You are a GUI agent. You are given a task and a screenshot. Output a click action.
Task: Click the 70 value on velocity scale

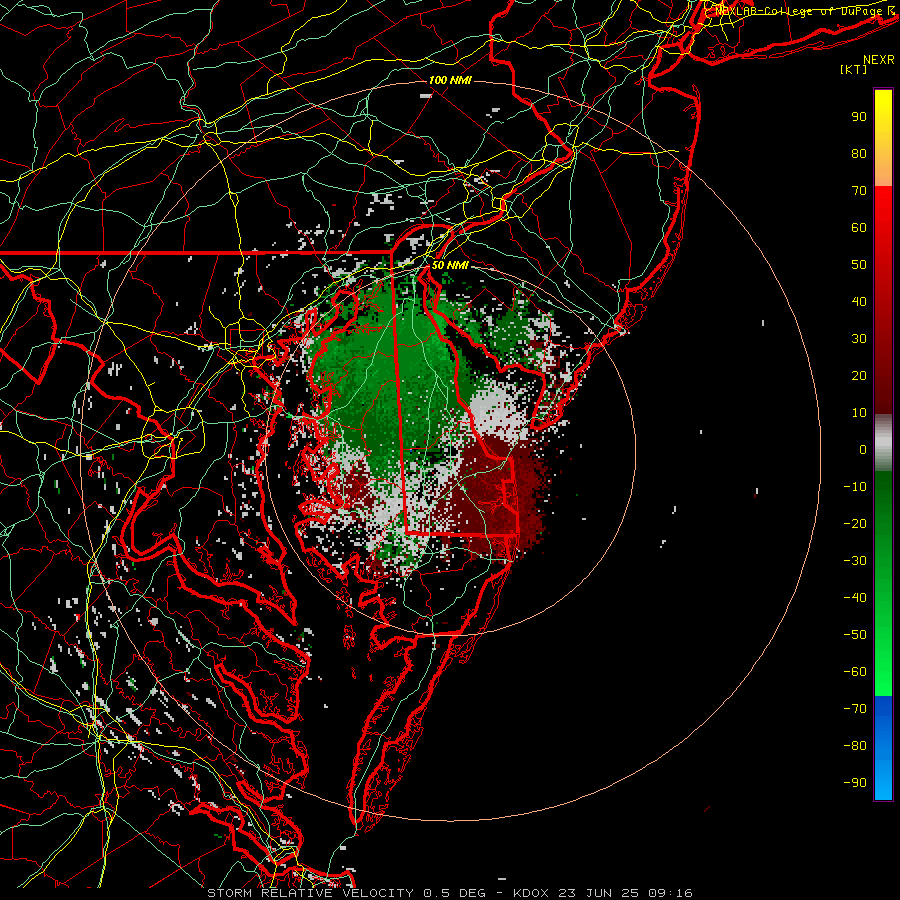coord(859,191)
